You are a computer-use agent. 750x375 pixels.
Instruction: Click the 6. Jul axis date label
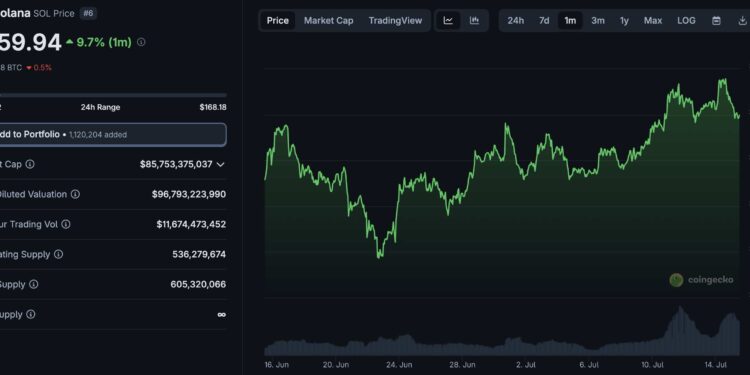coord(589,364)
